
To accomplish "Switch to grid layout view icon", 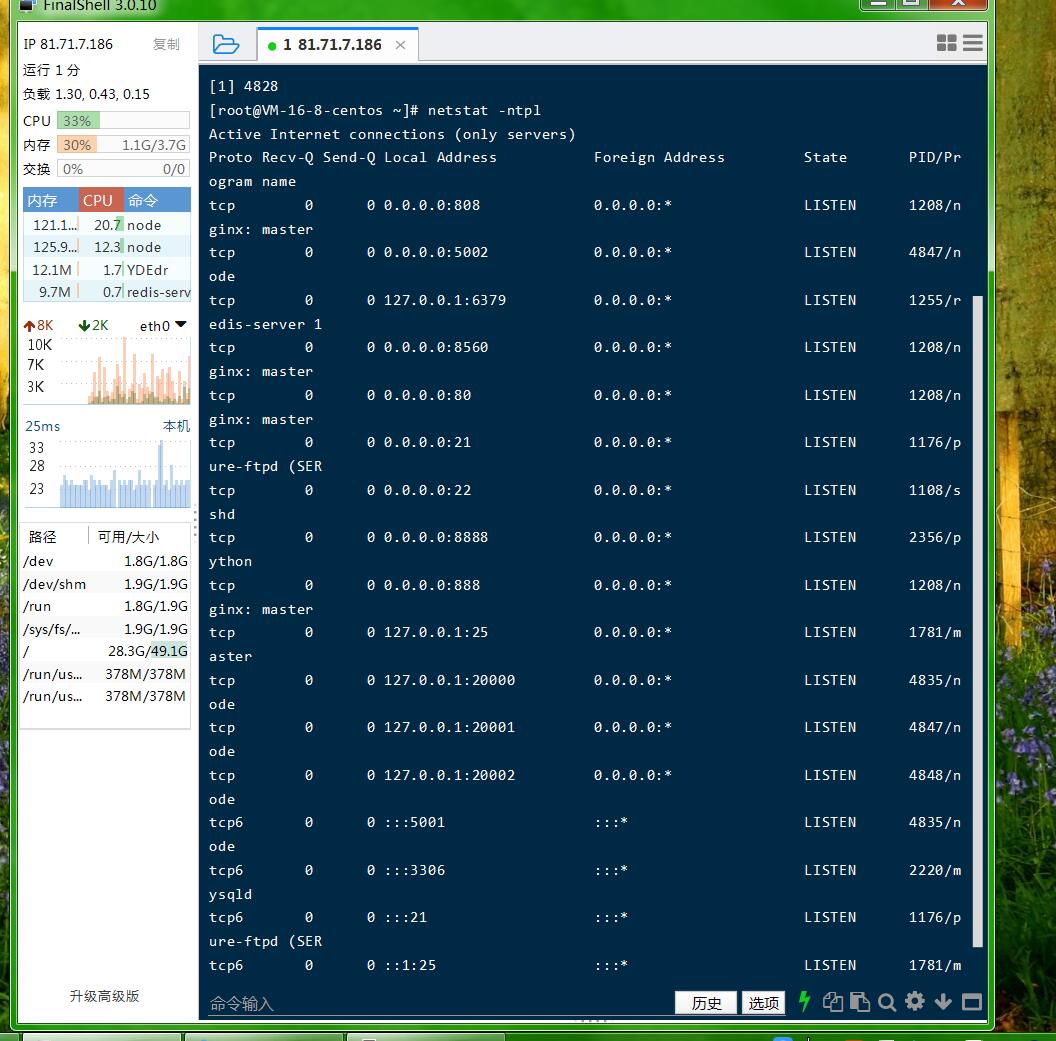I will point(946,43).
